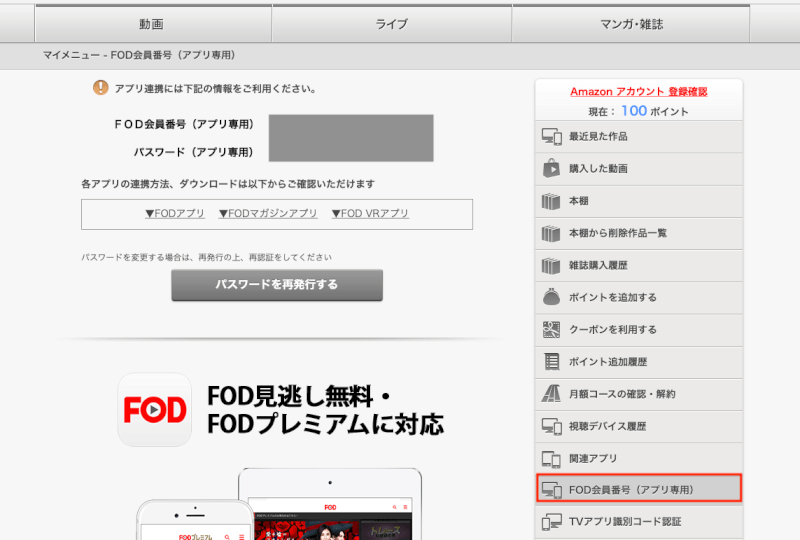Open the 動画 tab
Image resolution: width=800 pixels, height=540 pixels.
coord(153,24)
